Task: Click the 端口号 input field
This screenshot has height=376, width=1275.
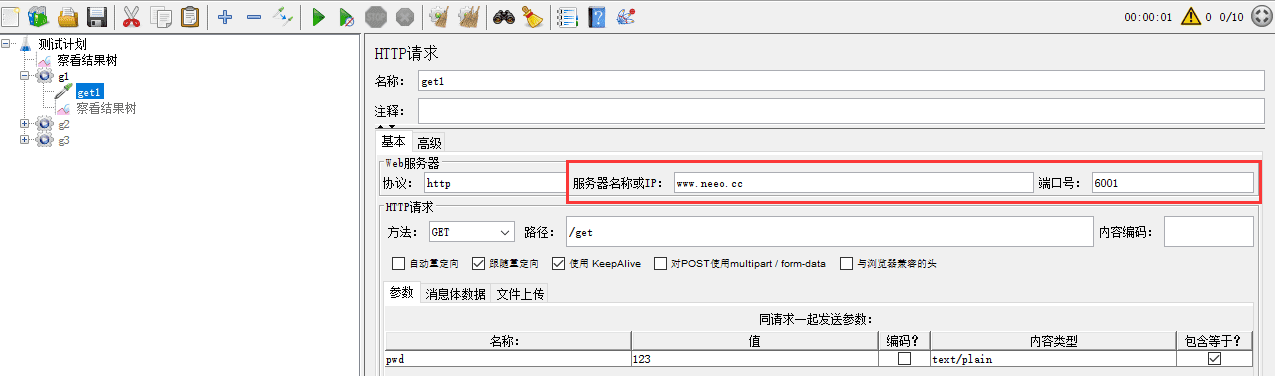Action: 1172,183
